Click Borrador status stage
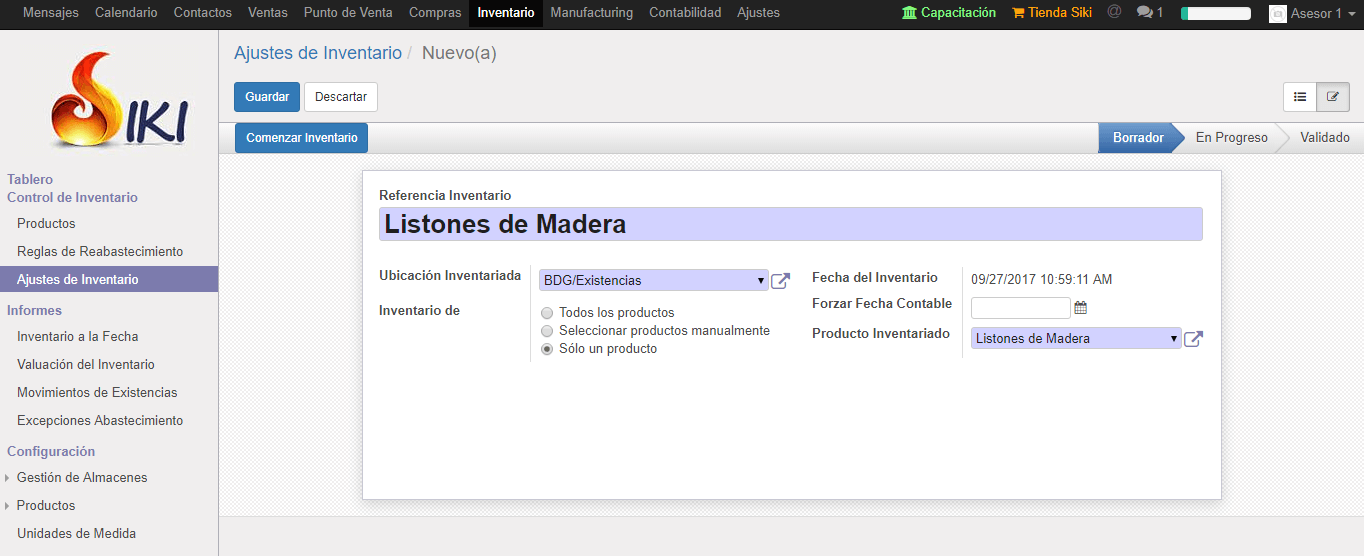 [1138, 138]
